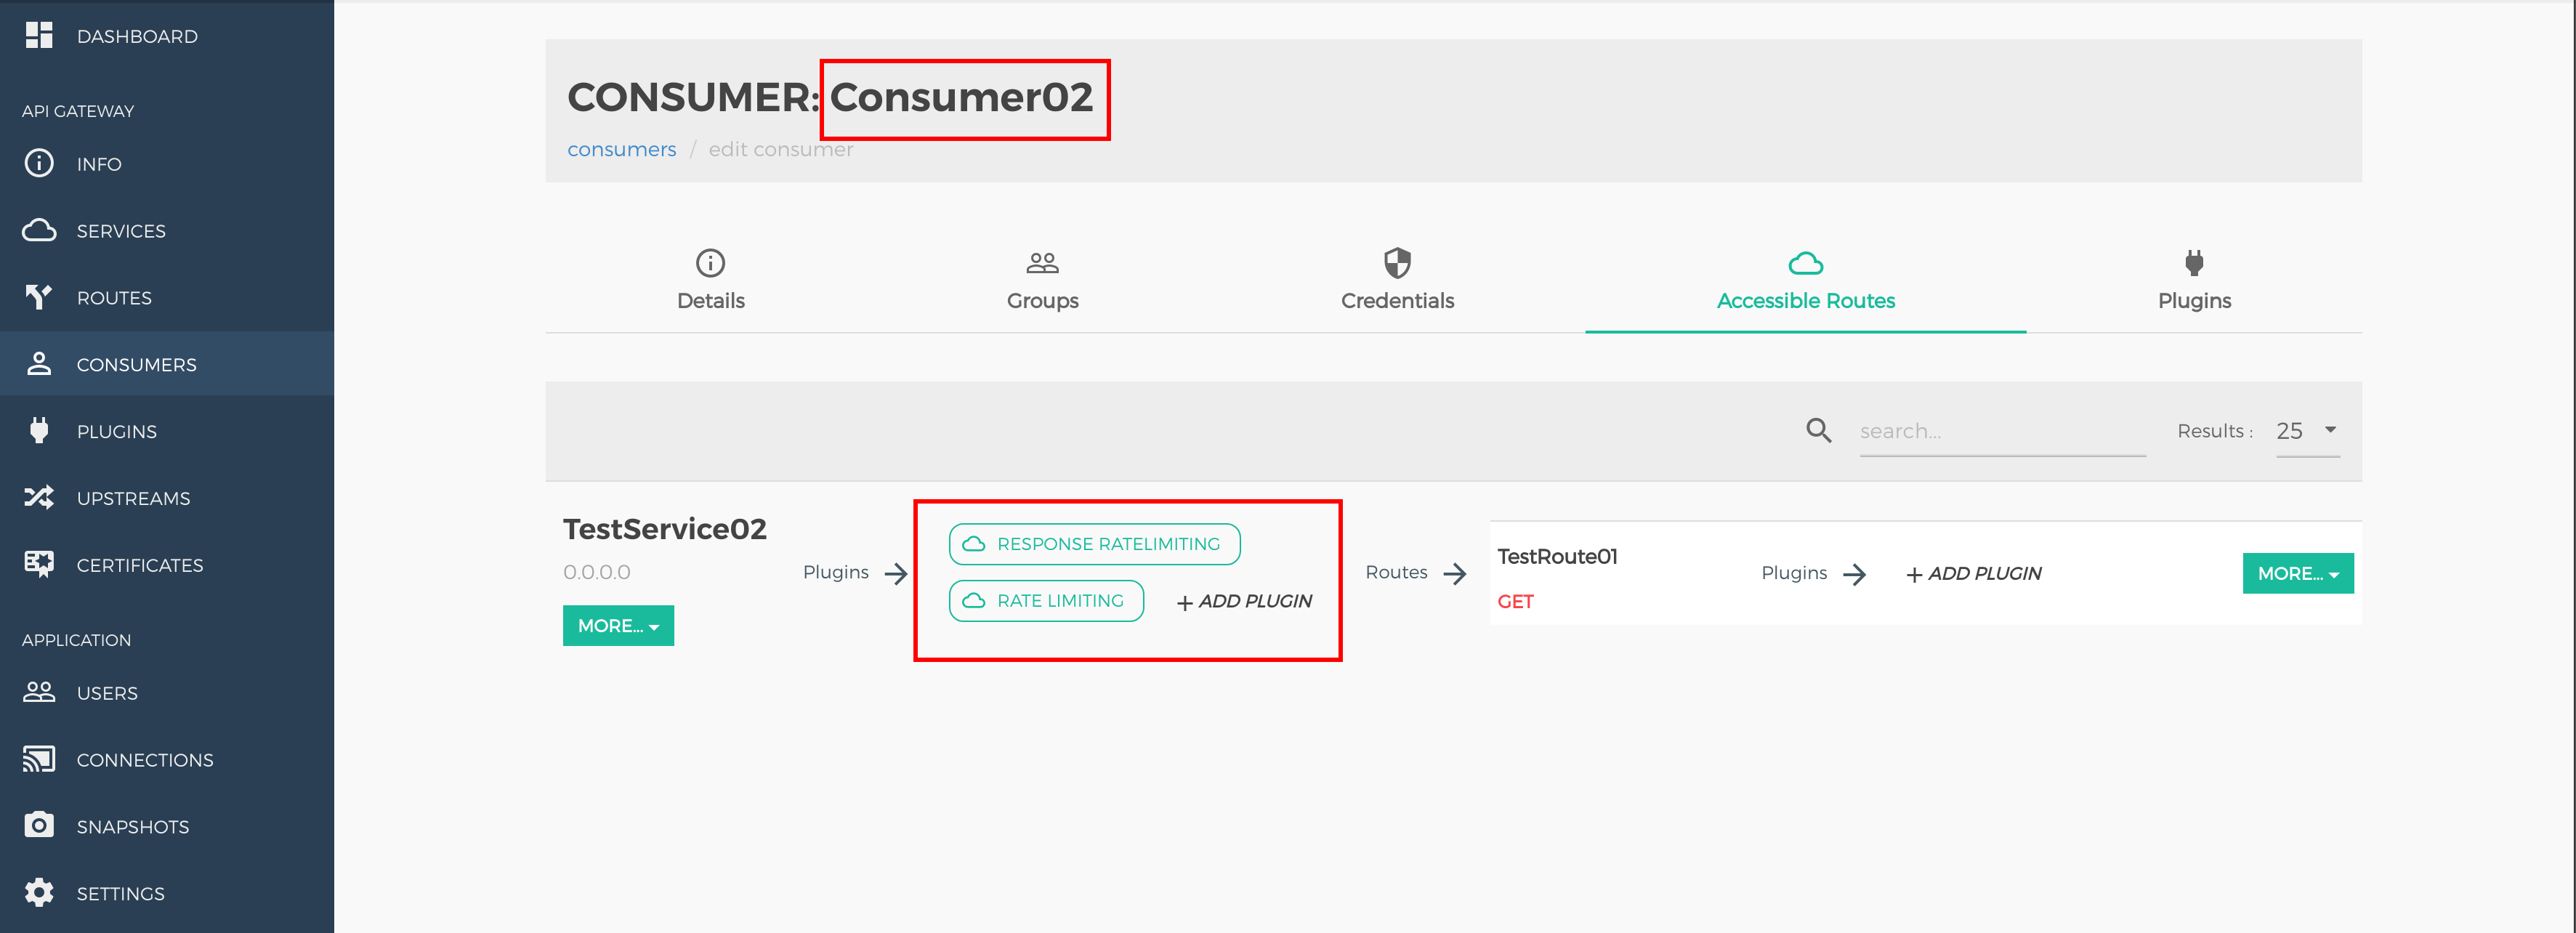Open the Dashboard icon in sidebar
Screen dimensions: 2576x933
(x=39, y=35)
